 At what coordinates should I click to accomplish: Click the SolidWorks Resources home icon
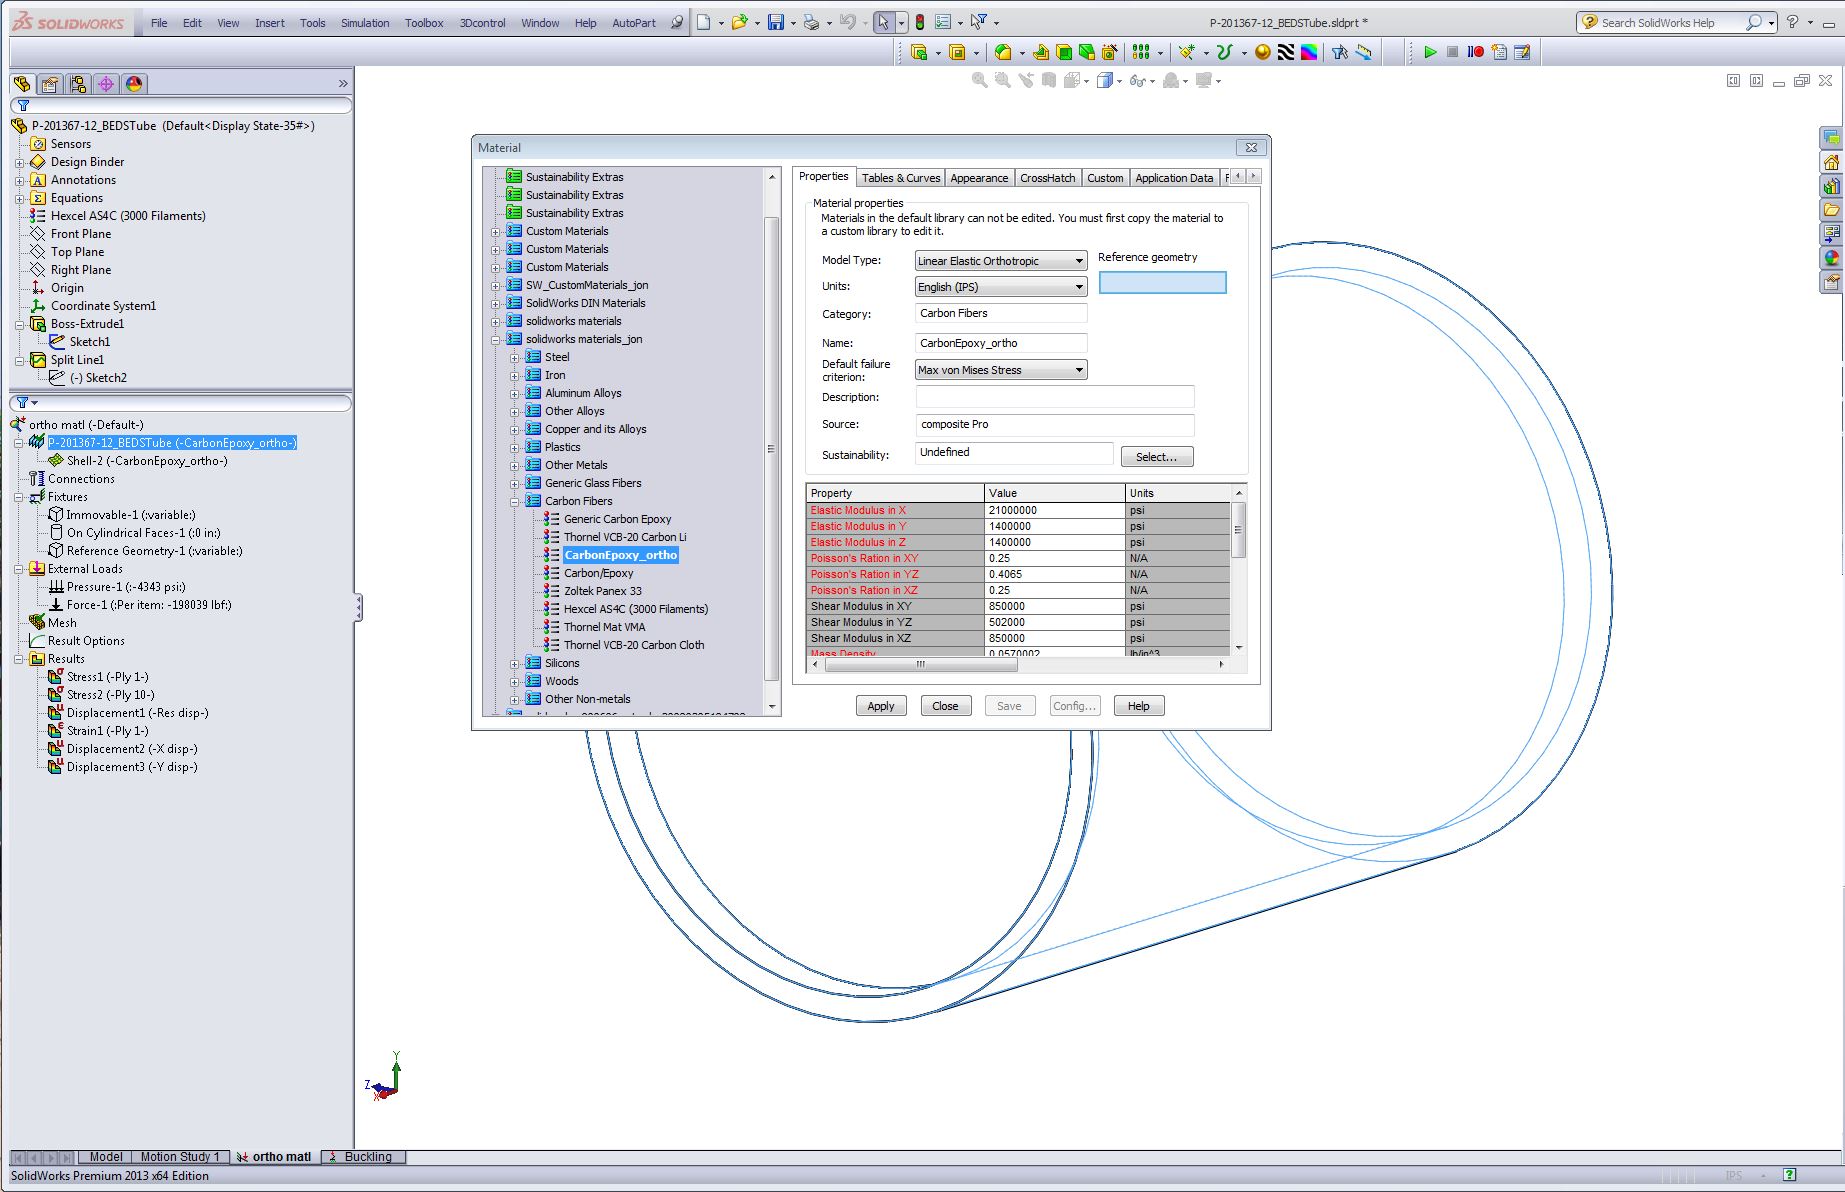point(1832,162)
